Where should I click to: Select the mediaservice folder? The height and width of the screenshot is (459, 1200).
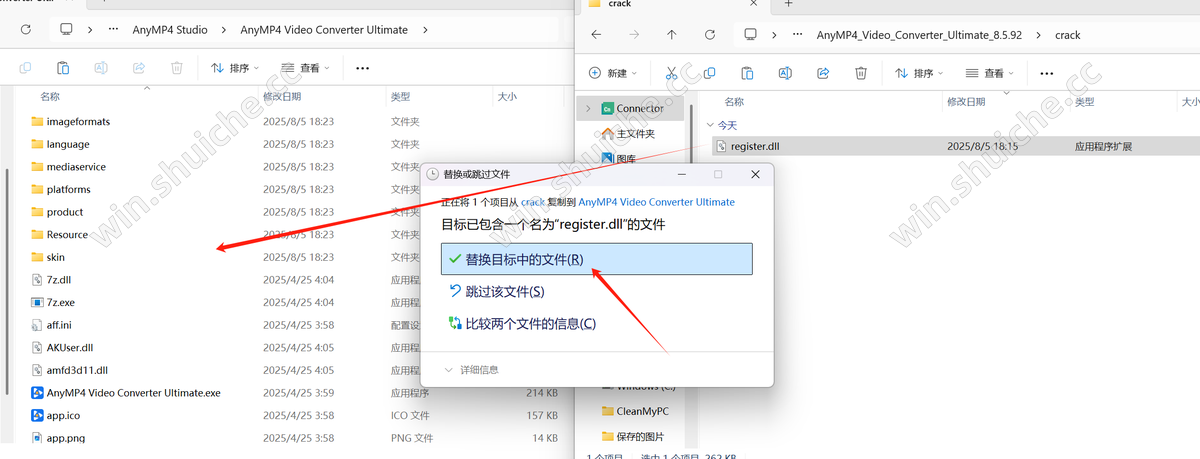point(76,167)
